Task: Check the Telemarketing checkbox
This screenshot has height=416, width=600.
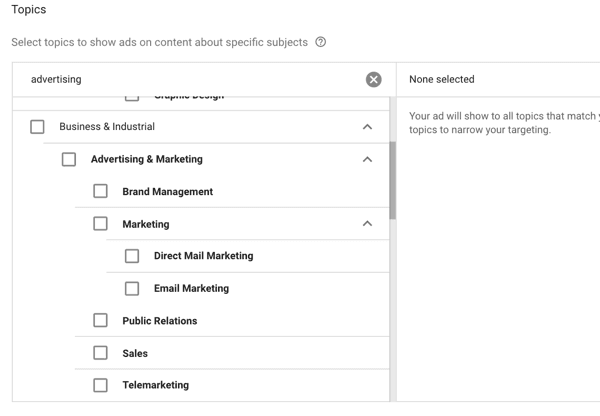Action: [x=100, y=385]
